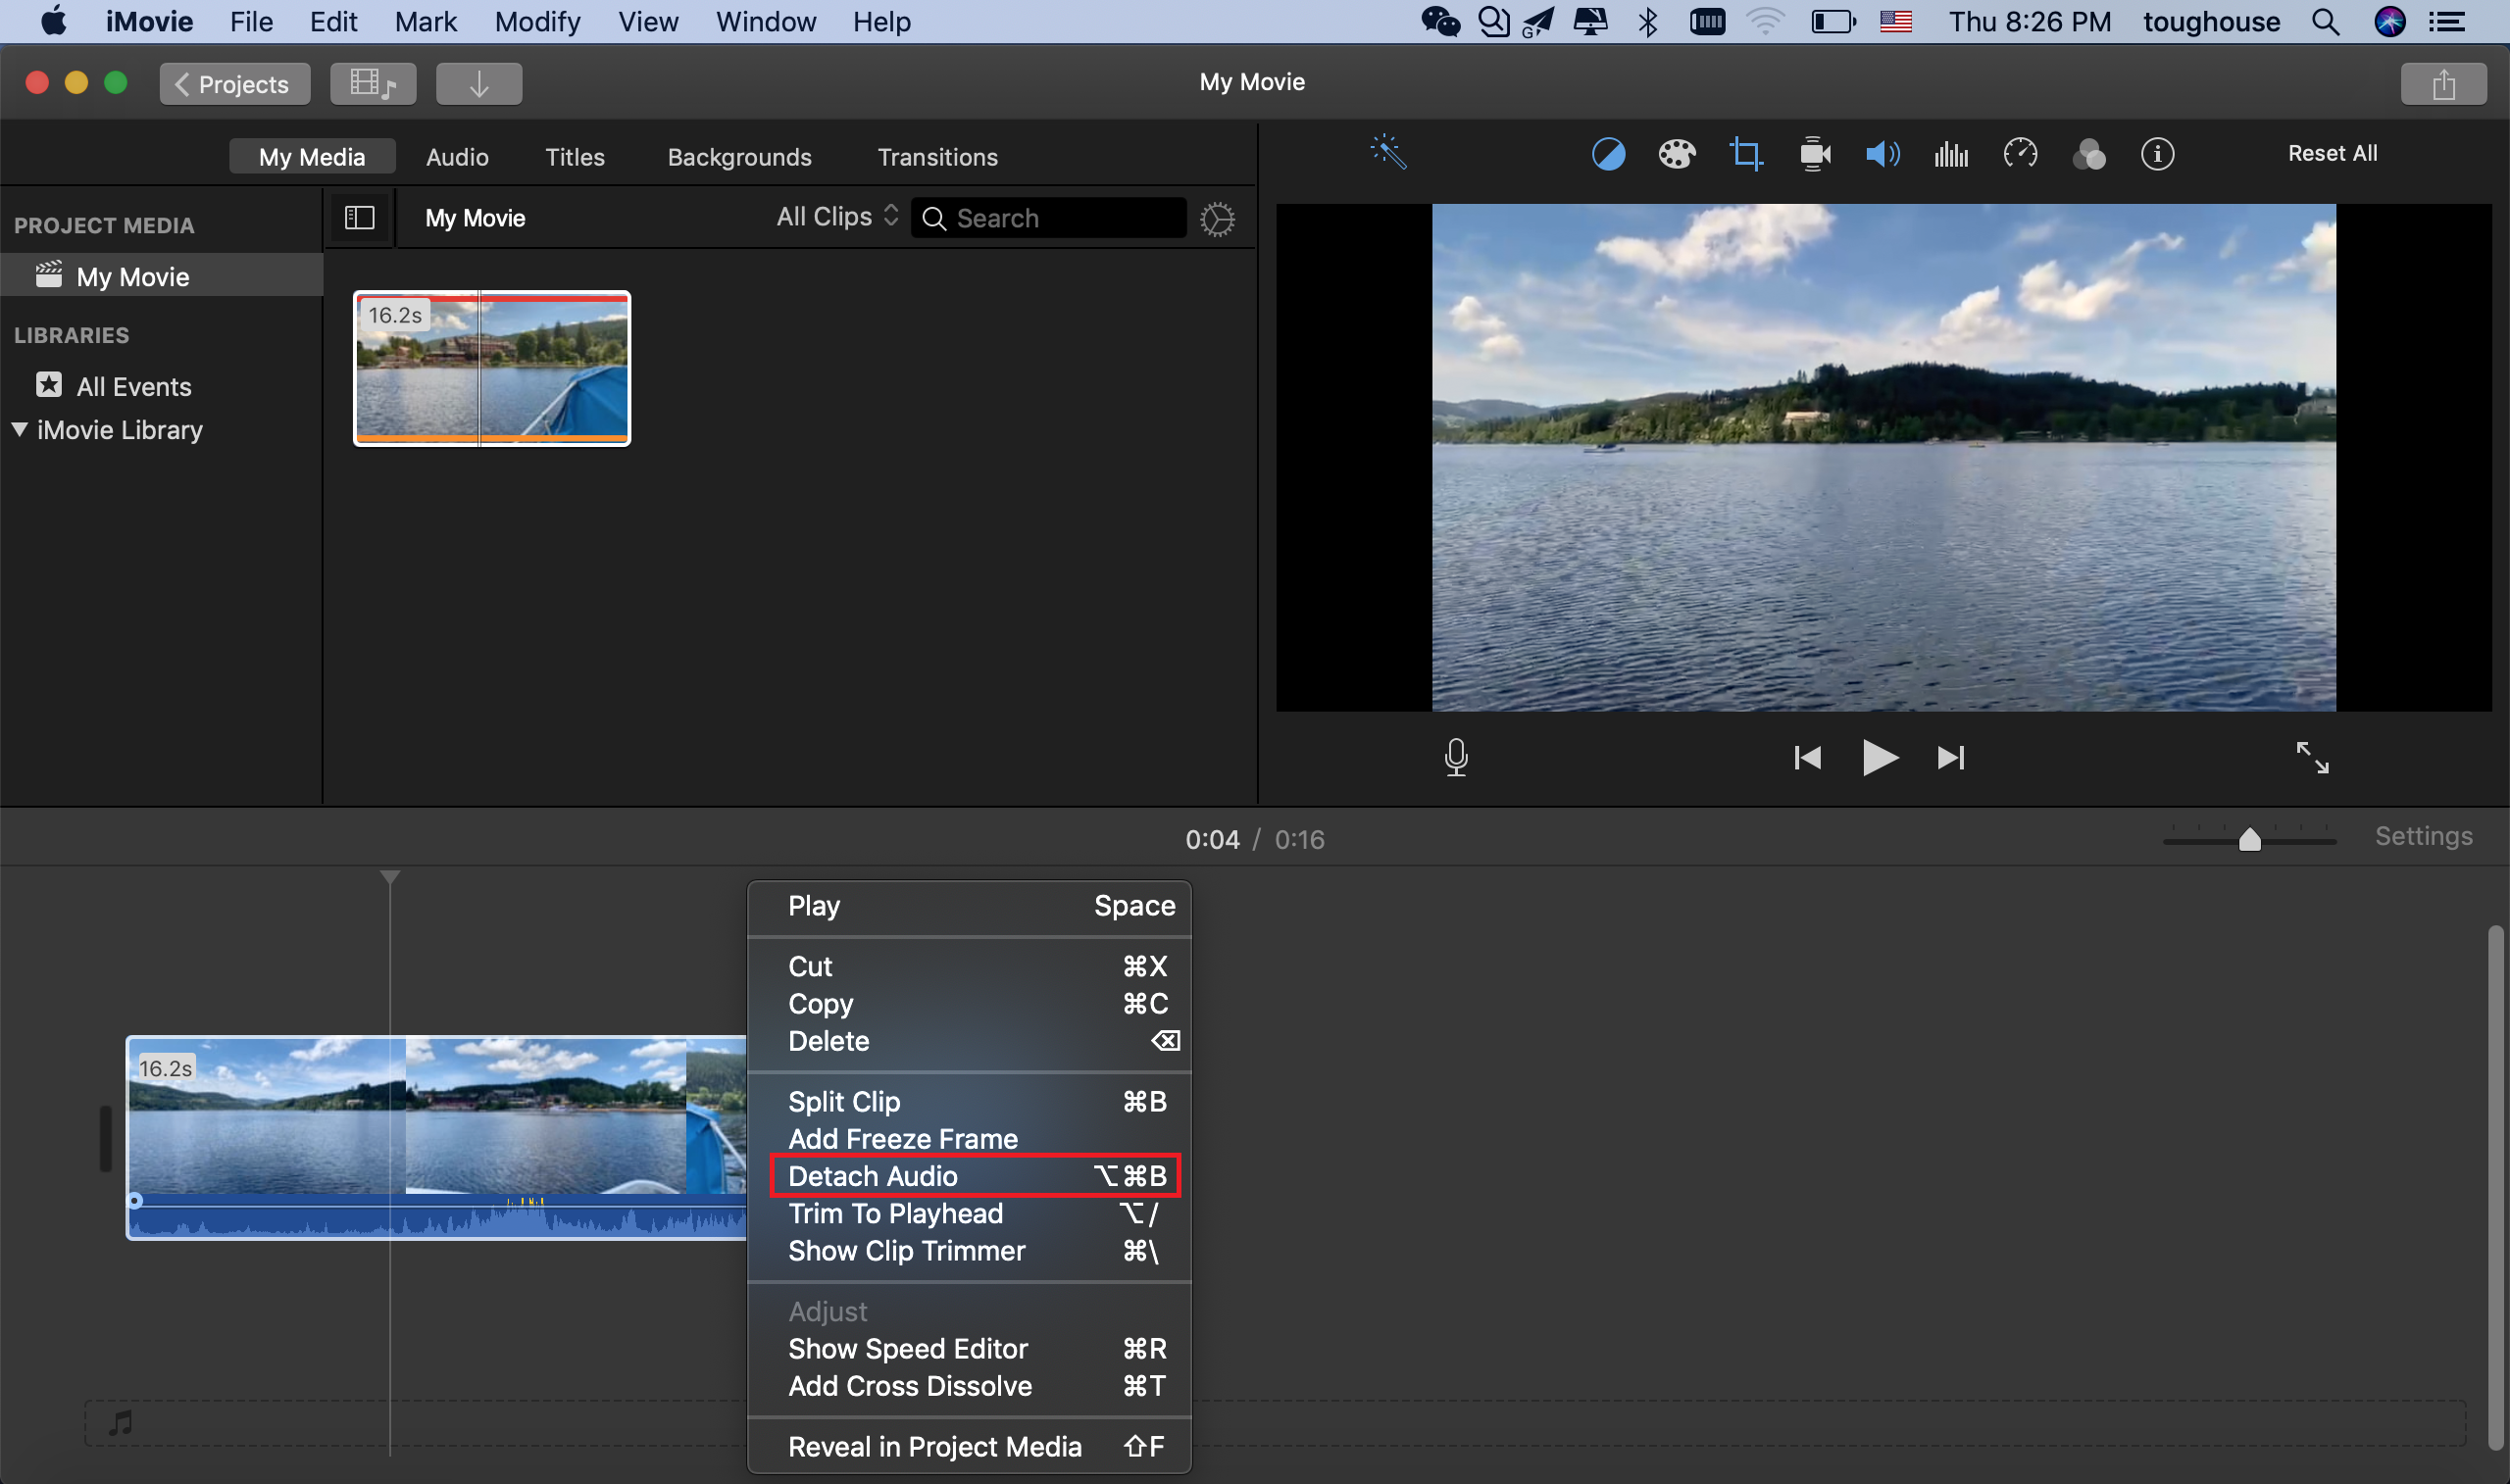Switch to the Transitions tab
Image resolution: width=2510 pixels, height=1484 pixels.
[x=936, y=157]
